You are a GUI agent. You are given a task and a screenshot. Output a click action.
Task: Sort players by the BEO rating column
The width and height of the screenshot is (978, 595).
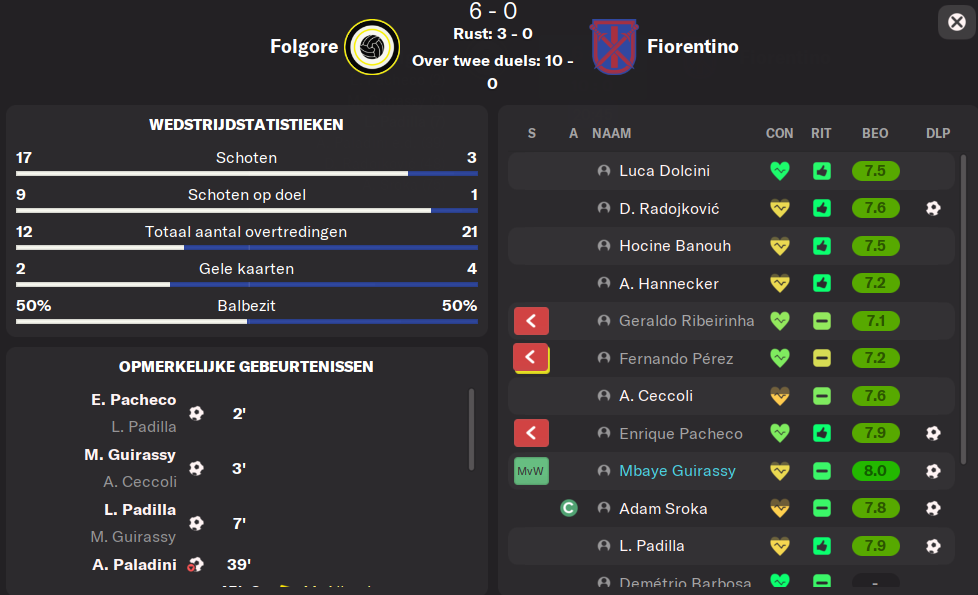coord(875,133)
